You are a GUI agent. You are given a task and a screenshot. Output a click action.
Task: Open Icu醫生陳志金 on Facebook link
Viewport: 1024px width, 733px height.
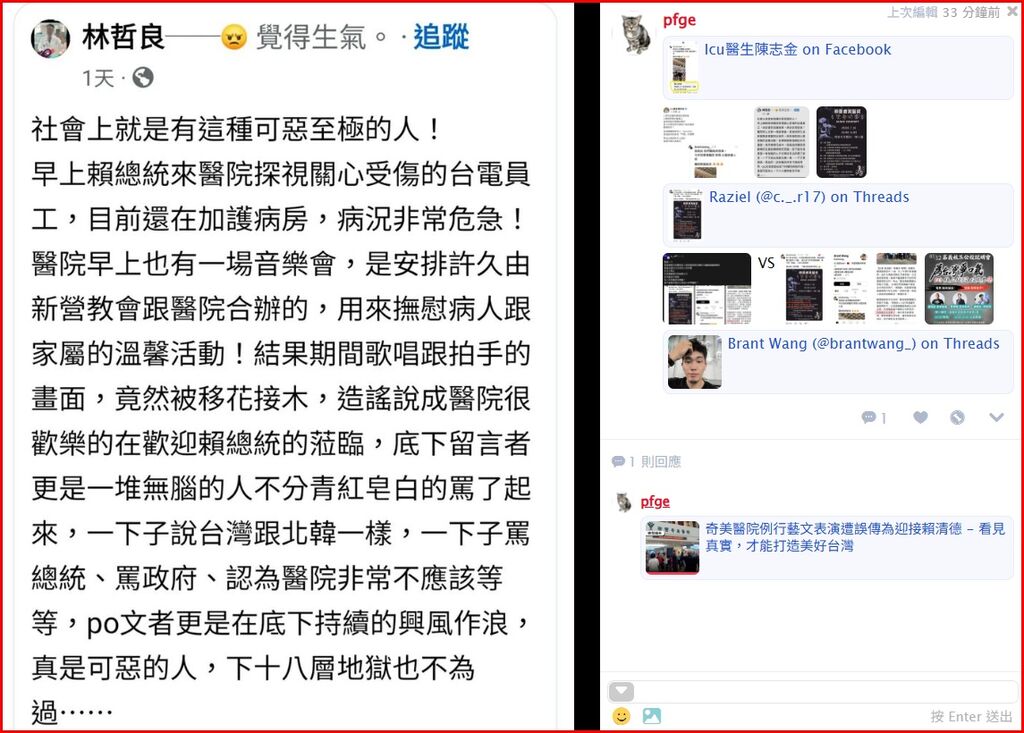[x=797, y=50]
